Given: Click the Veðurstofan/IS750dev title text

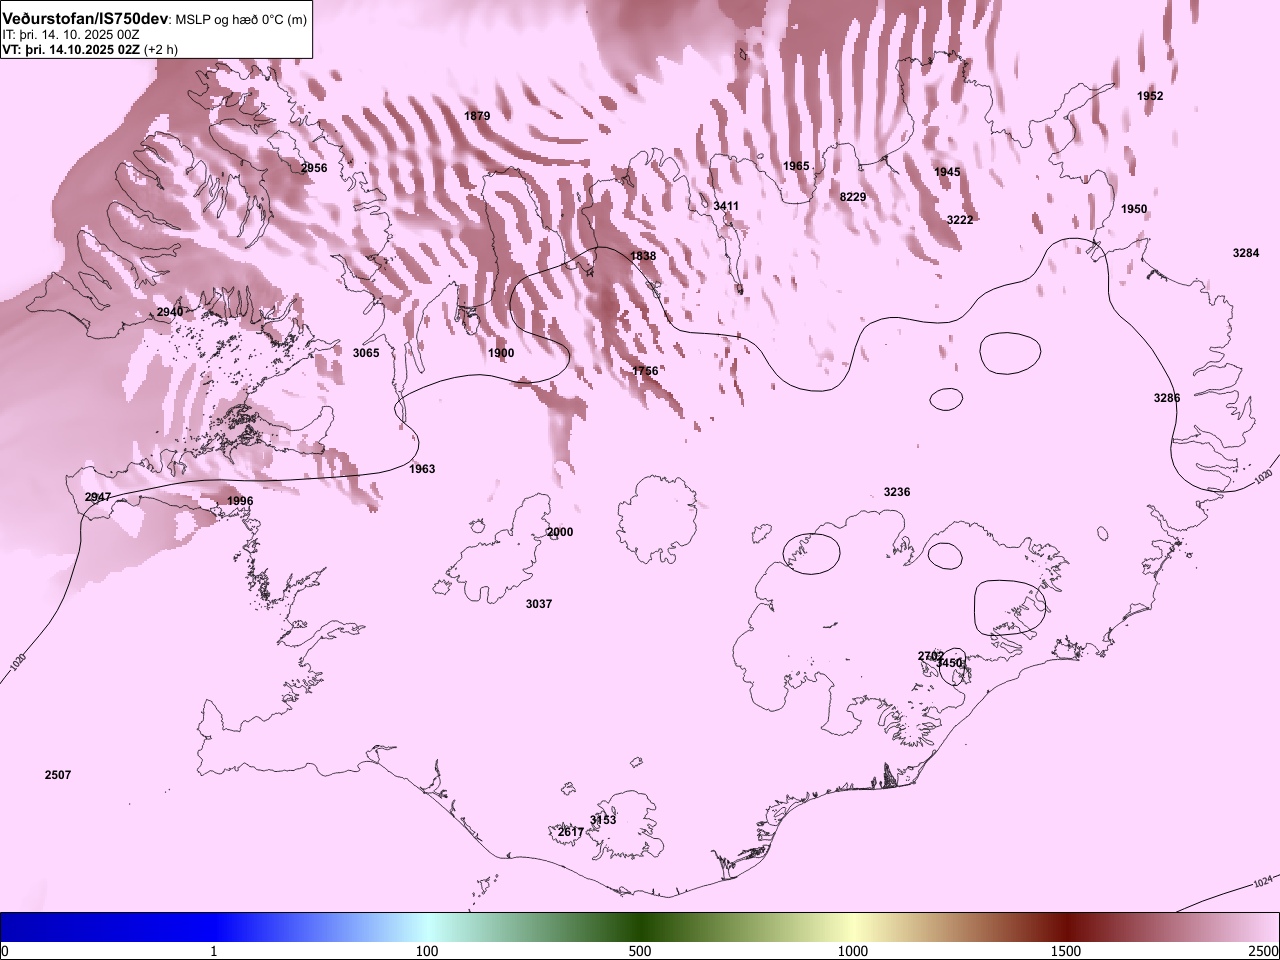Looking at the screenshot, I should pos(85,19).
